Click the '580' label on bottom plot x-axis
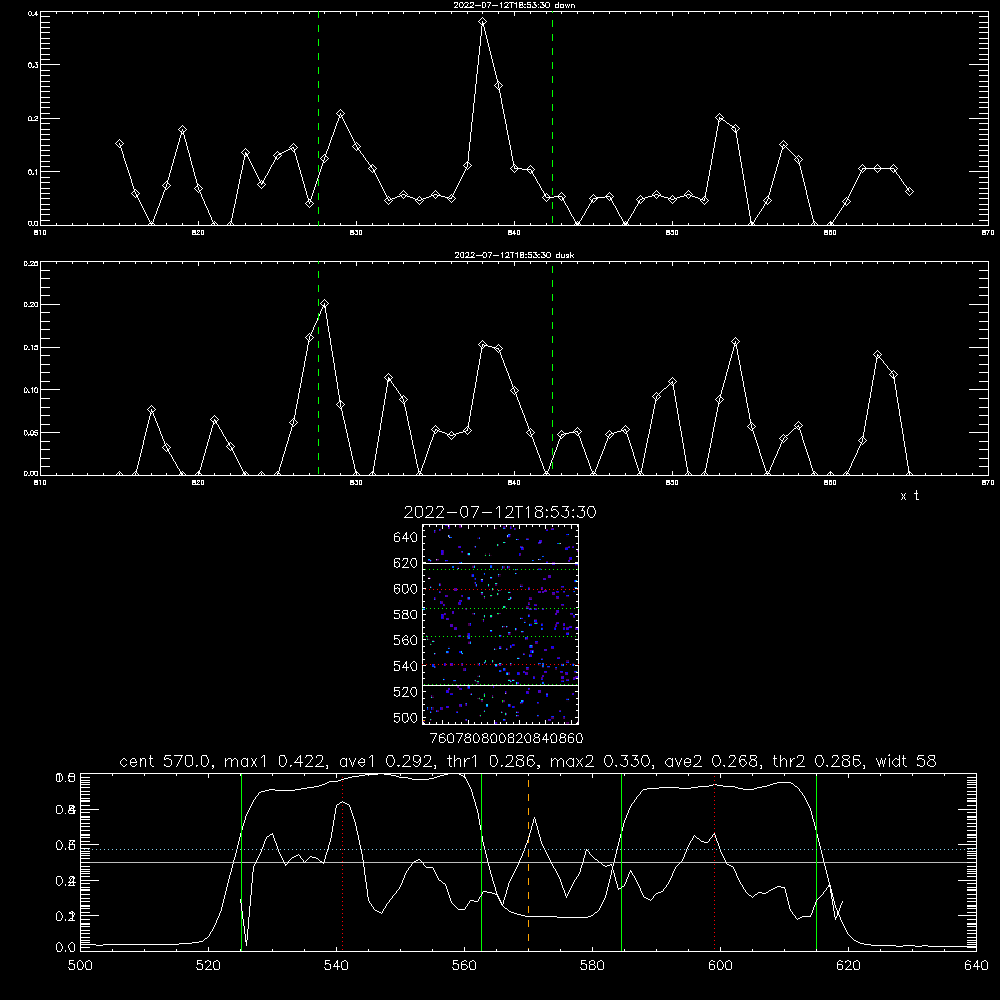Image resolution: width=1000 pixels, height=1000 pixels. point(592,966)
